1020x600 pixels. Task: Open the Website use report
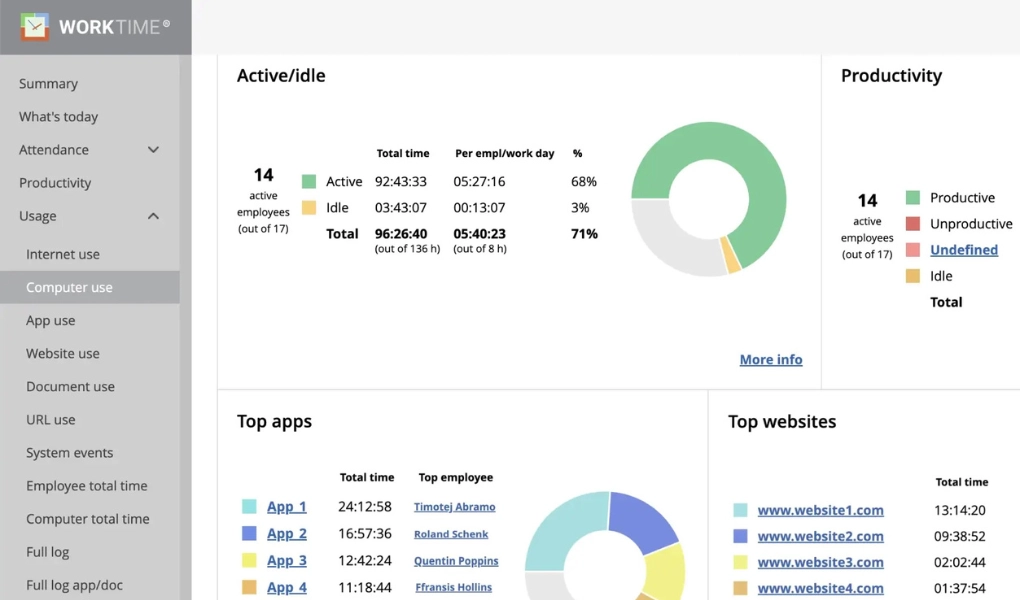(x=62, y=353)
